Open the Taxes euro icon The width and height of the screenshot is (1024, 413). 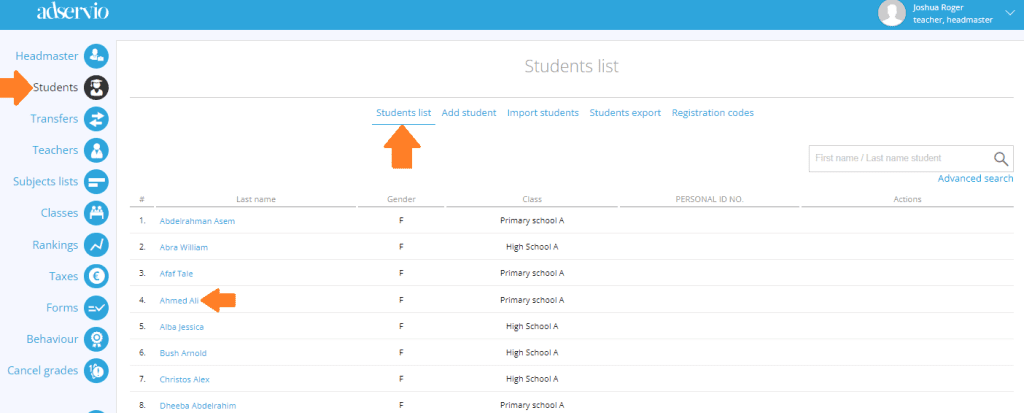(96, 276)
